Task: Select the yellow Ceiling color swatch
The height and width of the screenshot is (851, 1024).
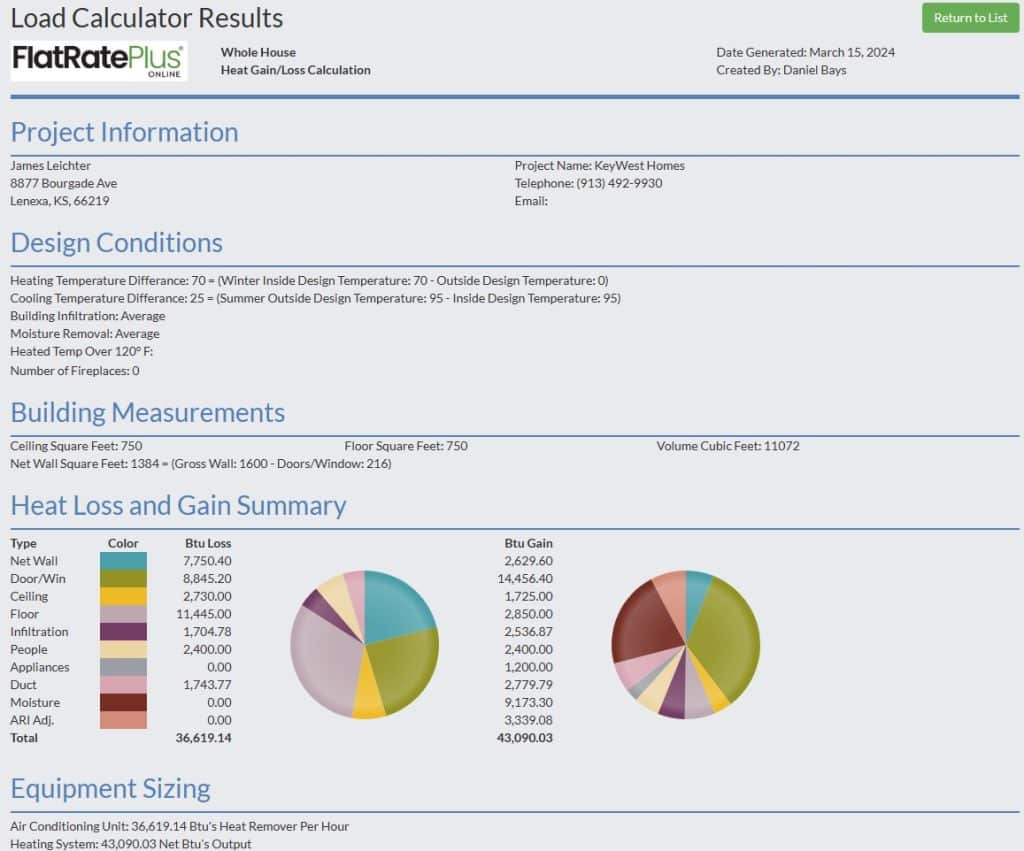Action: pyautogui.click(x=123, y=597)
